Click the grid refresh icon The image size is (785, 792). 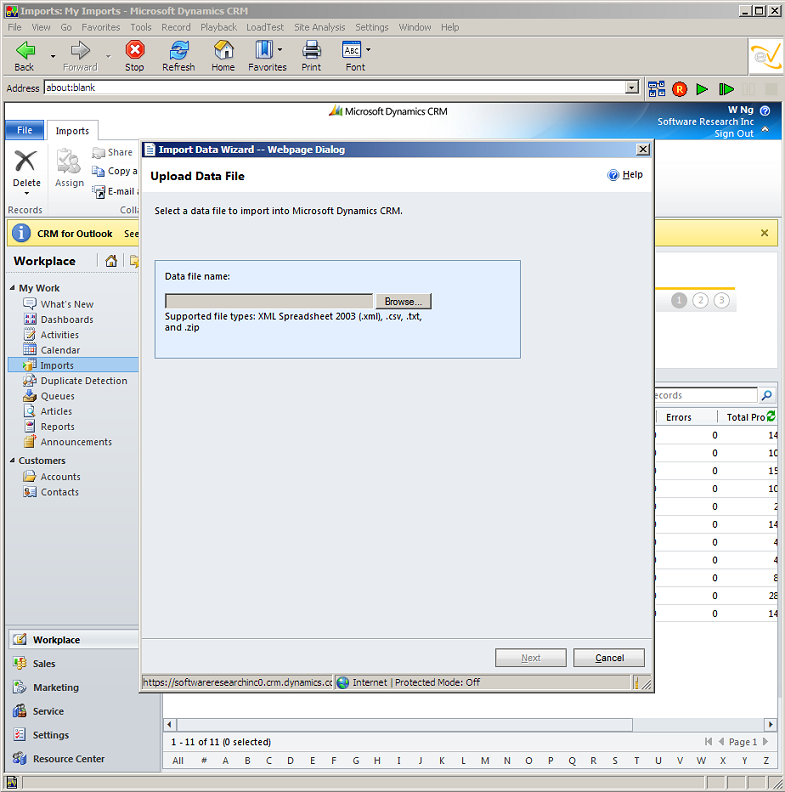coord(771,416)
